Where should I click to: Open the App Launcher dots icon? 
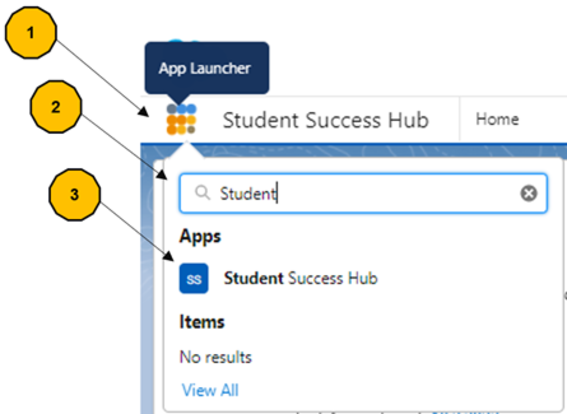click(181, 119)
